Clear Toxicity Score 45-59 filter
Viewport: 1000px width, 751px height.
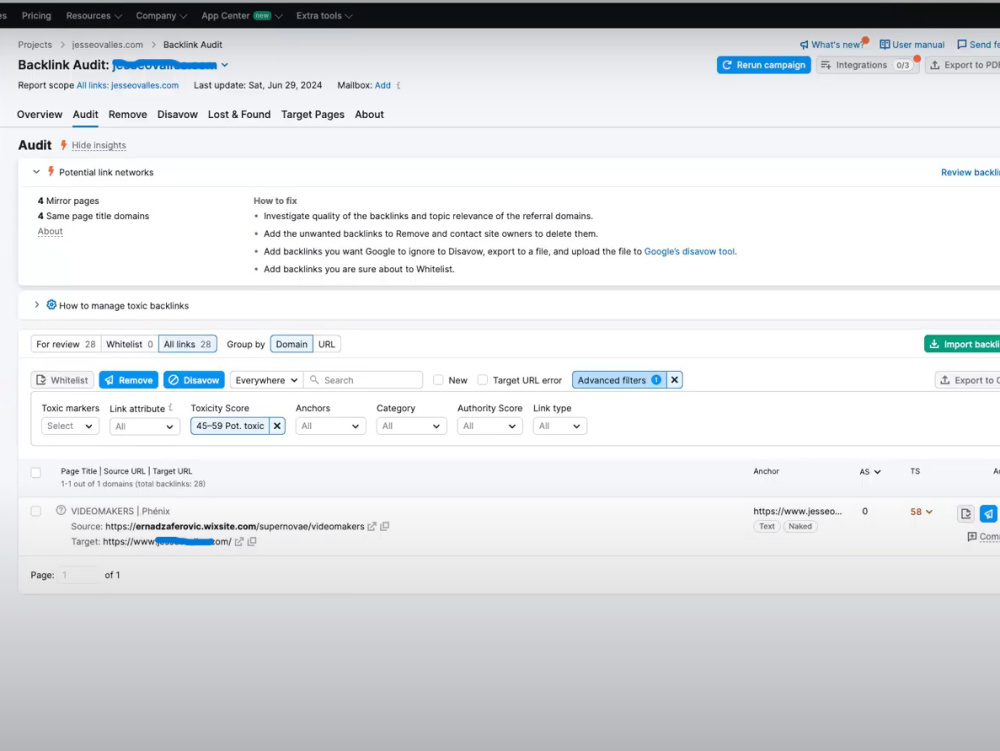[x=277, y=426]
